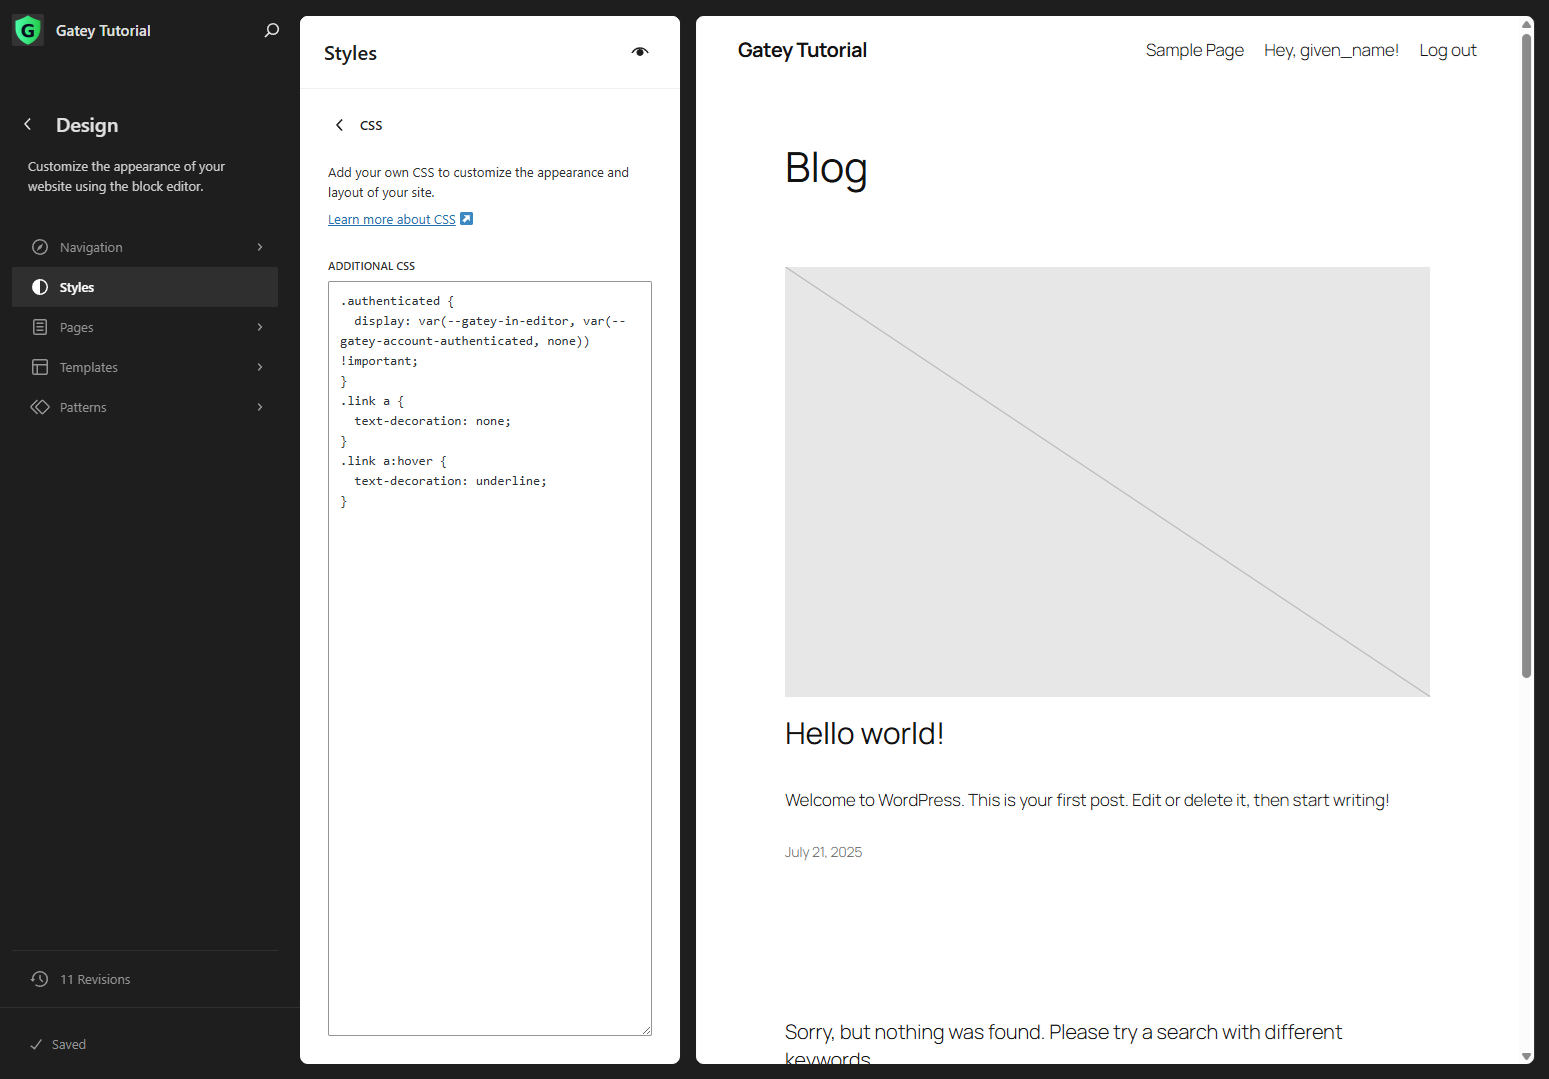
Task: Click the 'Customize the appearance' description text
Action: (x=126, y=176)
